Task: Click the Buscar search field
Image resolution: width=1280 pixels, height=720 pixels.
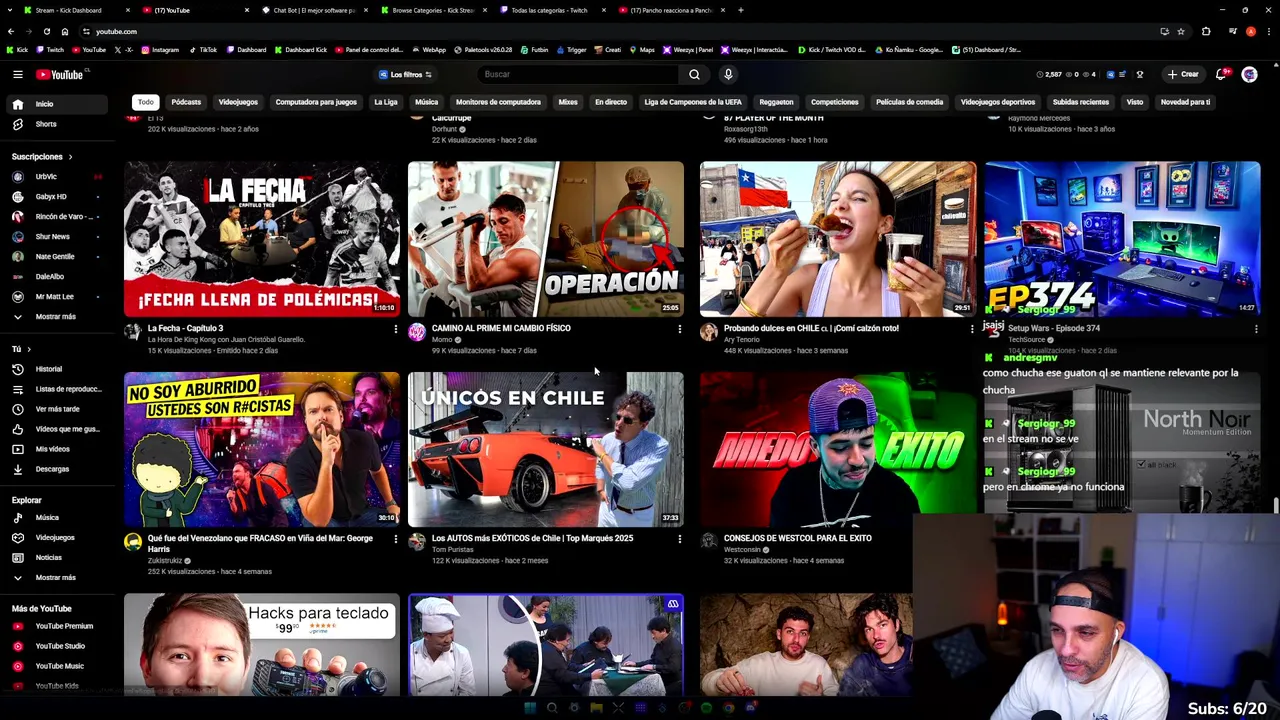Action: tap(580, 74)
